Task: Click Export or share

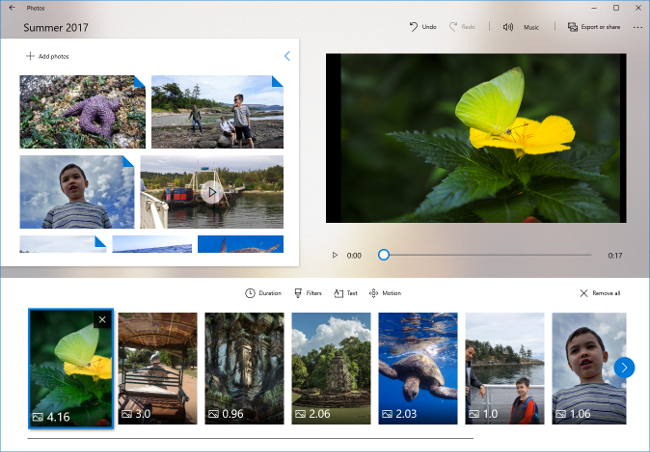Action: [594, 27]
